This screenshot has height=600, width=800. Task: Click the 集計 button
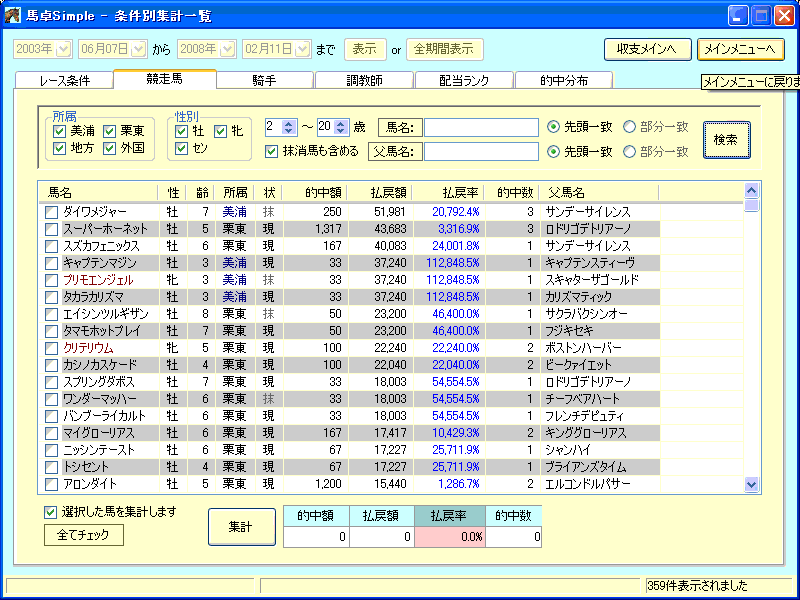(242, 527)
